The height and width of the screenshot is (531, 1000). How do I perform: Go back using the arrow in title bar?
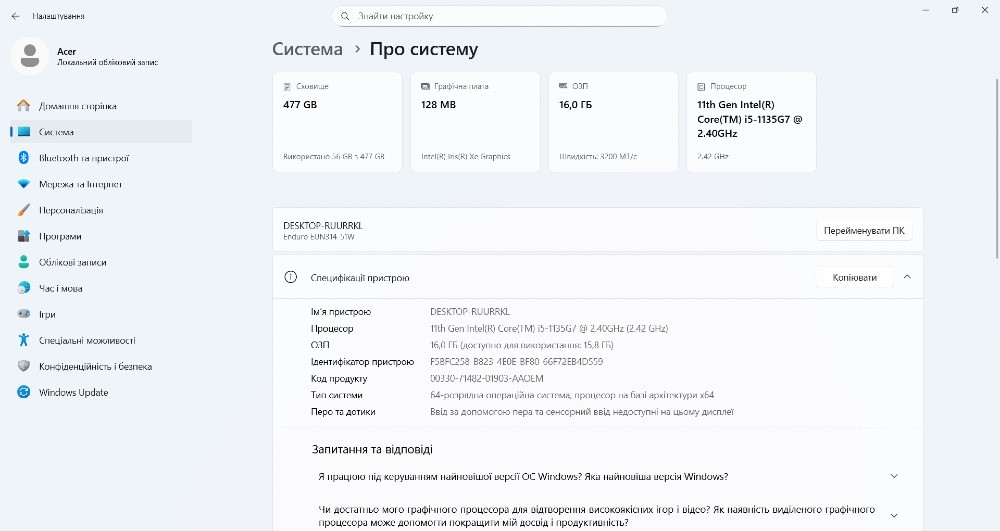tap(15, 16)
